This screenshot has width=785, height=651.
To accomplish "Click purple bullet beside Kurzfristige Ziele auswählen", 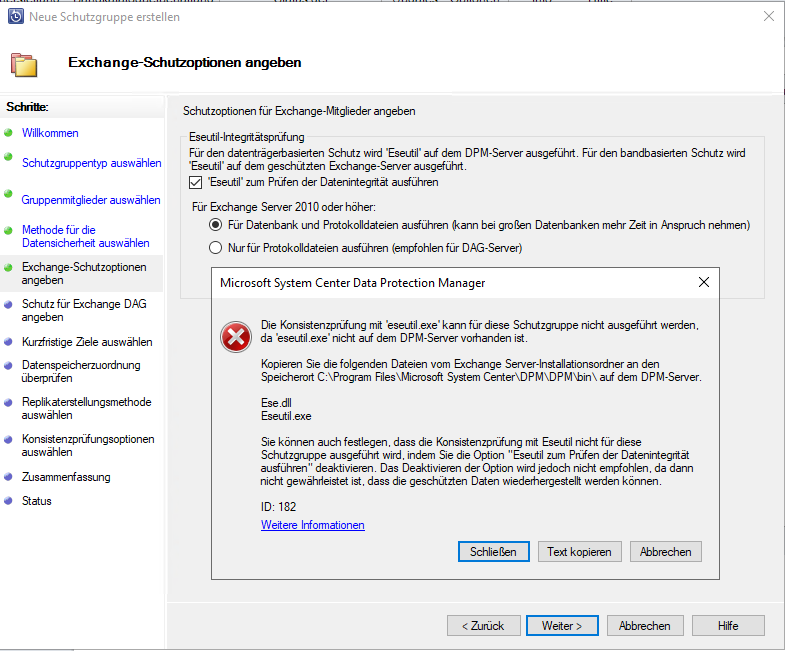I will (8, 342).
